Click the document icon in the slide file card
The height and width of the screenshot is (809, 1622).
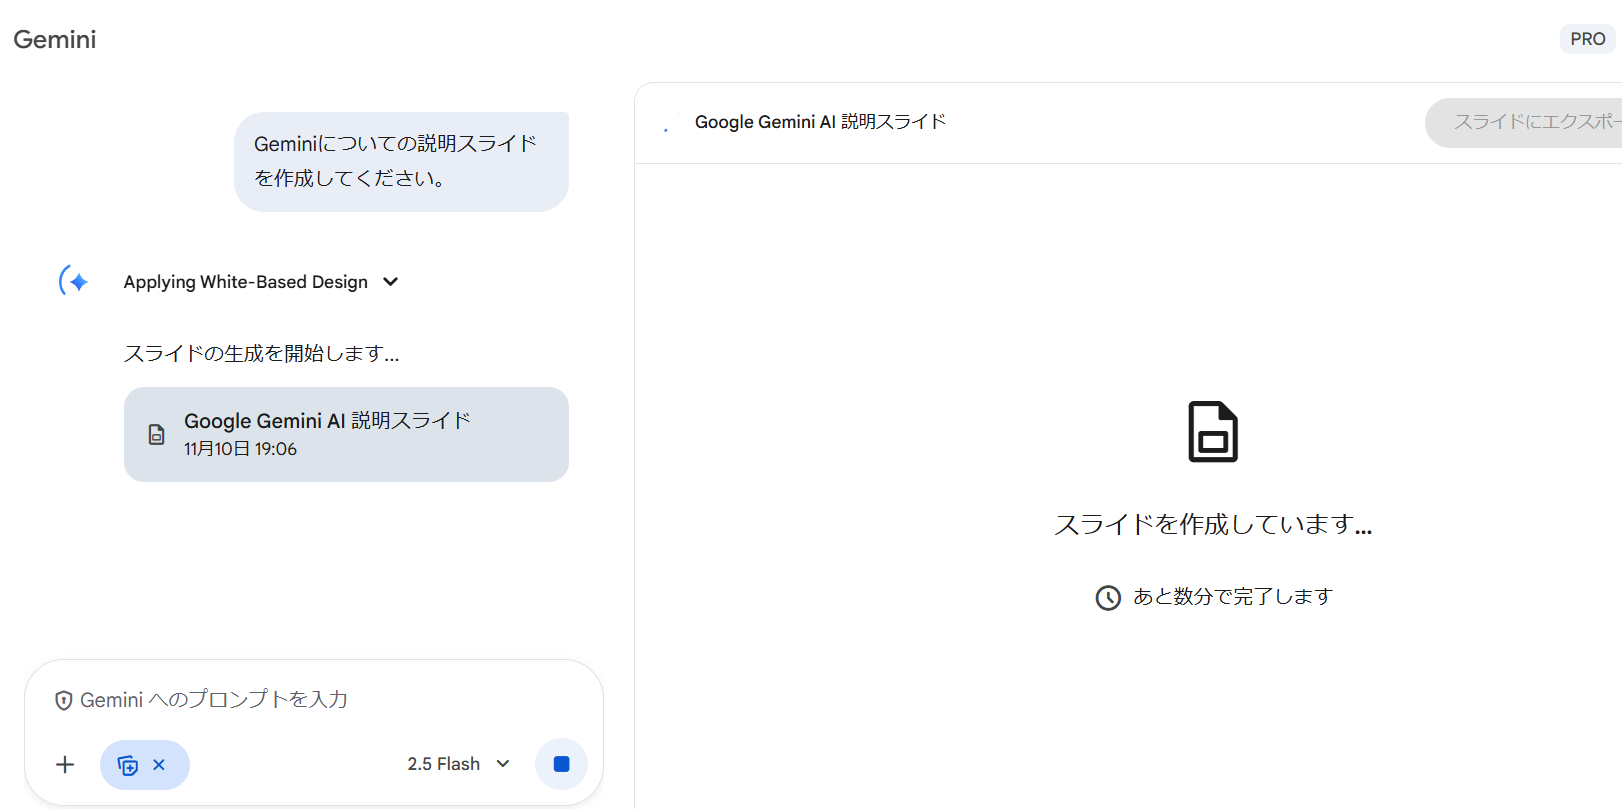(x=156, y=434)
